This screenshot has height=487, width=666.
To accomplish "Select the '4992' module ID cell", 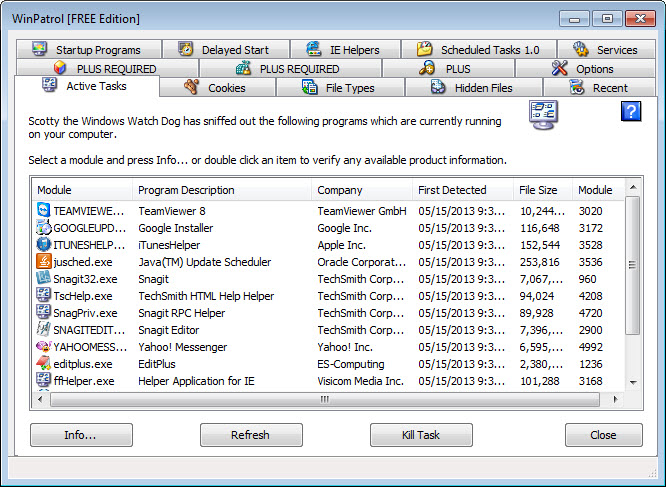I will tap(590, 347).
